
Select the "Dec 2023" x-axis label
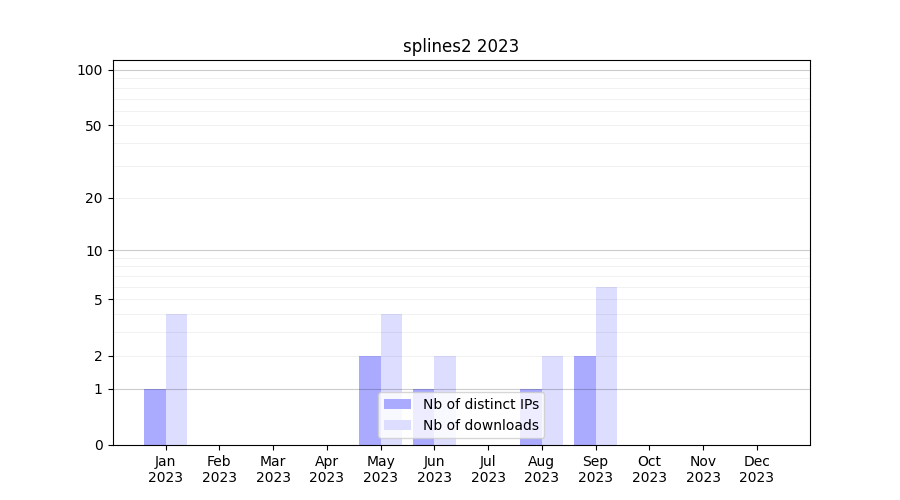(x=756, y=469)
